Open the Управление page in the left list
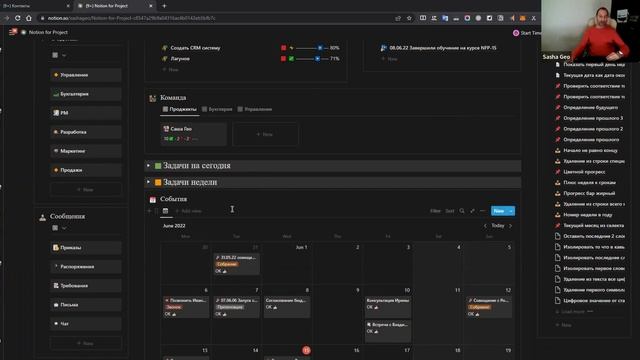640x360 pixels. 86,75
